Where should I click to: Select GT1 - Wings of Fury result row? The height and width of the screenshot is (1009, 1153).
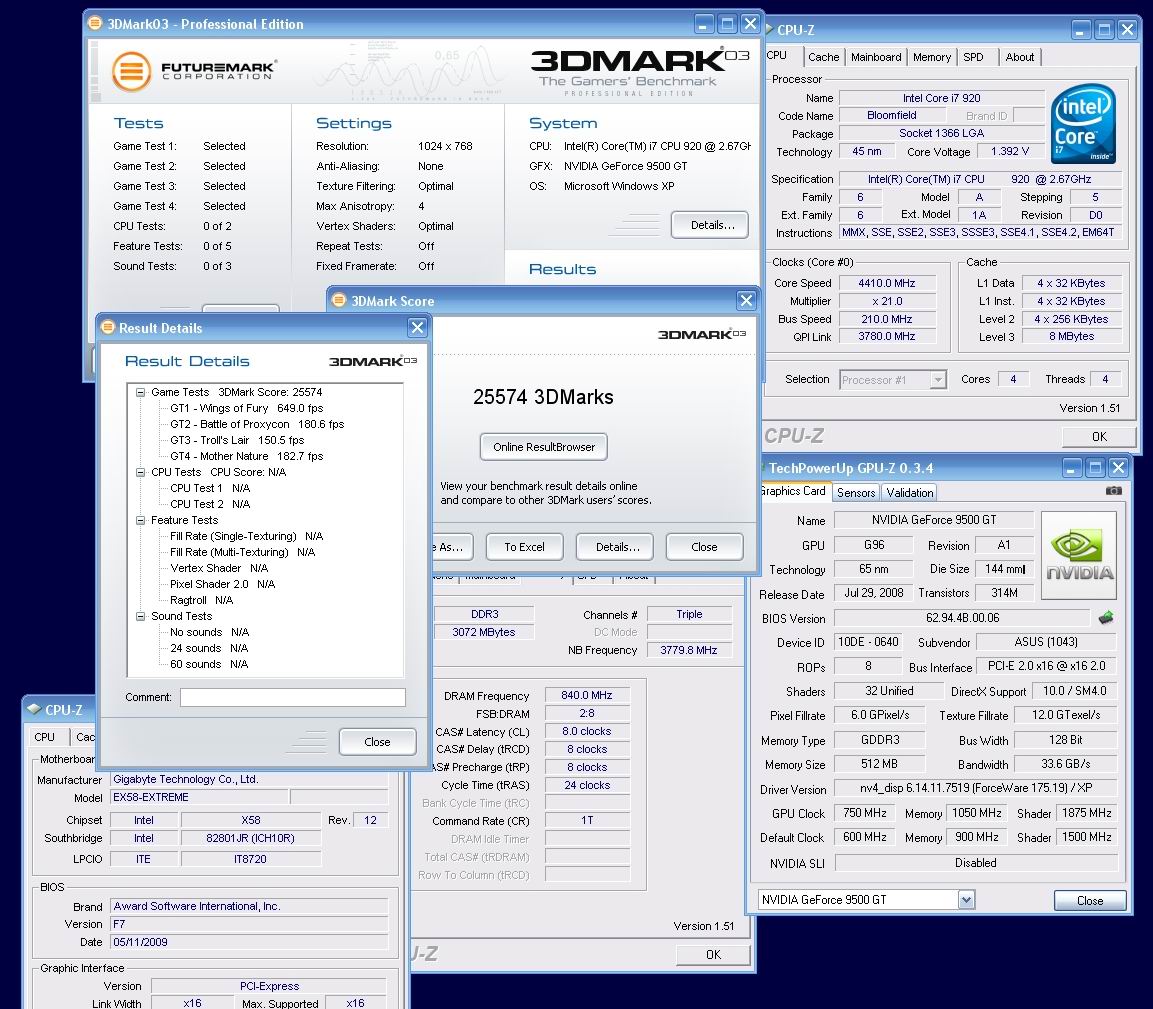click(246, 408)
